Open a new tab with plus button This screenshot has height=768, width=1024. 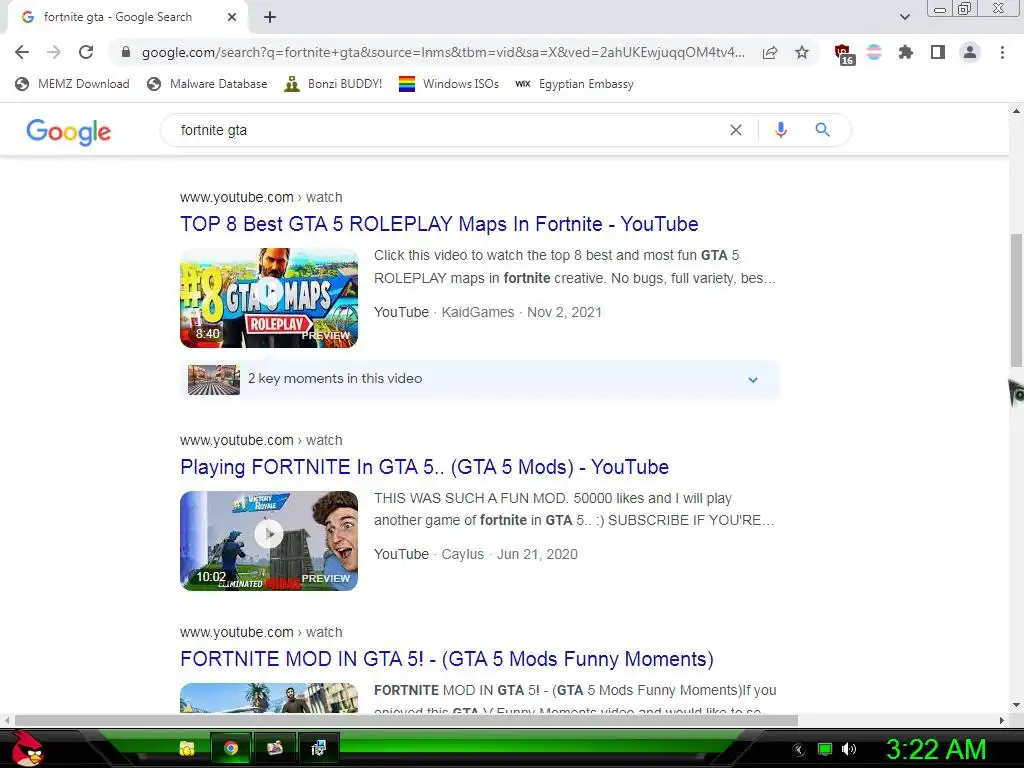[x=270, y=17]
